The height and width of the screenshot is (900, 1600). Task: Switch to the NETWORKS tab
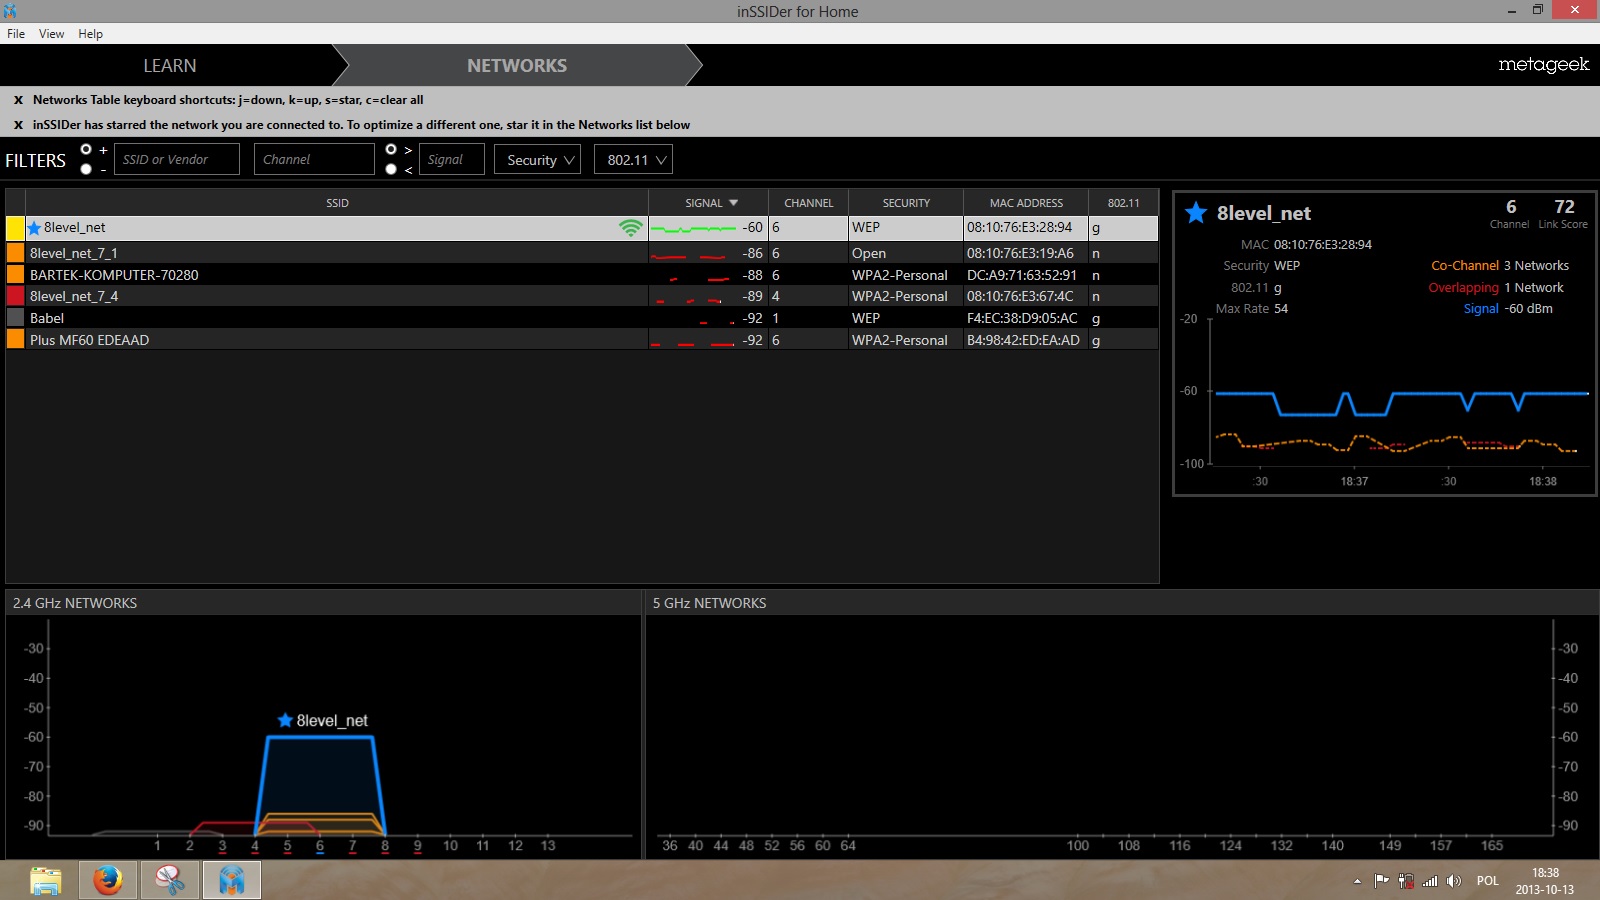point(517,65)
